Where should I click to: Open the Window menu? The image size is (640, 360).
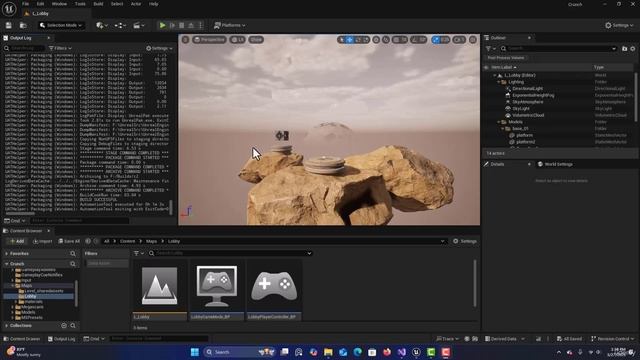(x=59, y=4)
